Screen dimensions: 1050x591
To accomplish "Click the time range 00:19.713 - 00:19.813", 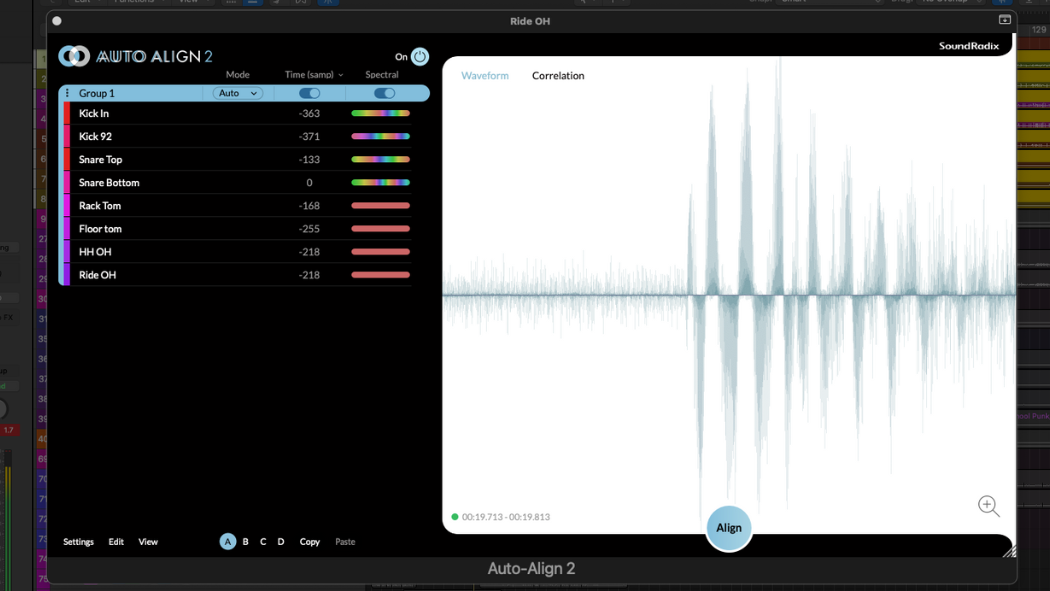I will [506, 517].
